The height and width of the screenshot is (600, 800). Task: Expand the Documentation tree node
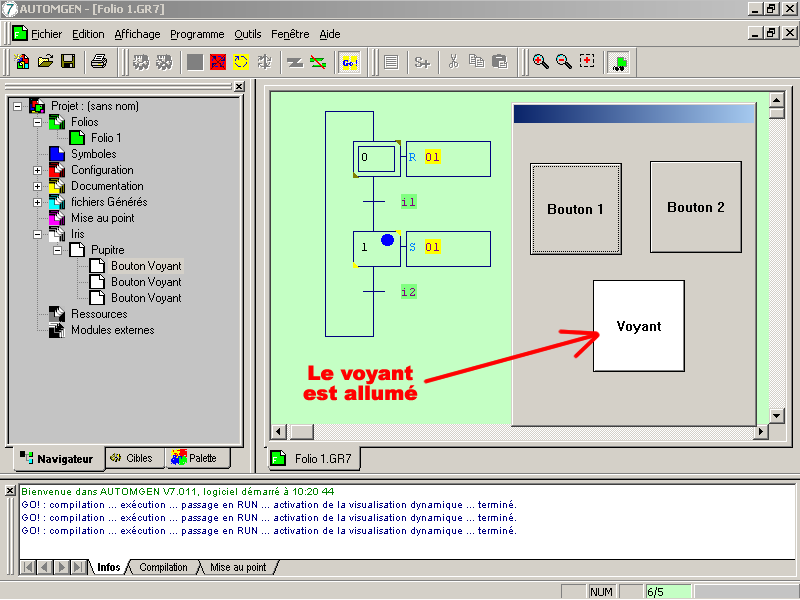(38, 186)
